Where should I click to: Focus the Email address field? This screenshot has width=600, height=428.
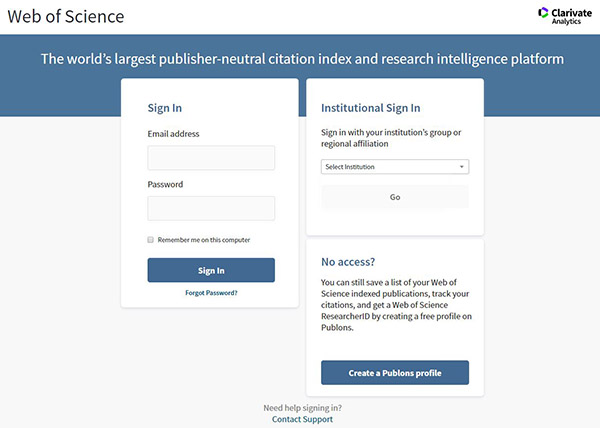(211, 158)
